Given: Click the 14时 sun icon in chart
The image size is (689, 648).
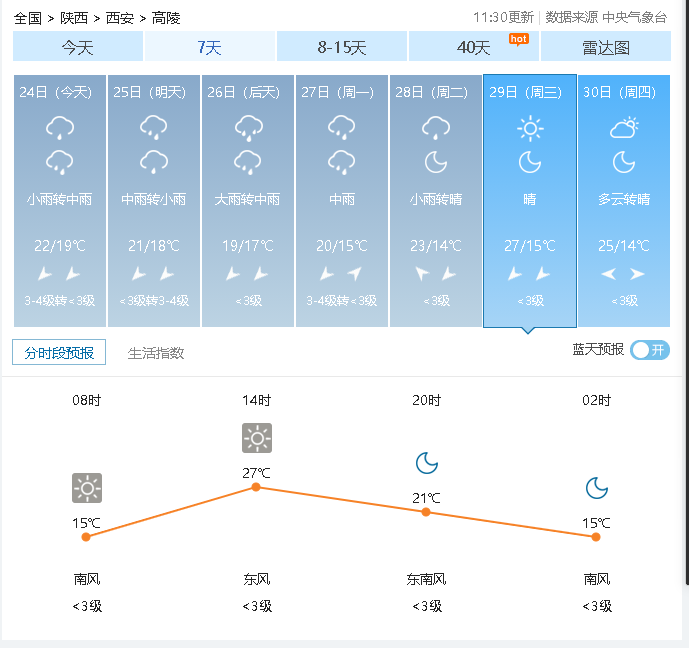Looking at the screenshot, I should pyautogui.click(x=257, y=438).
